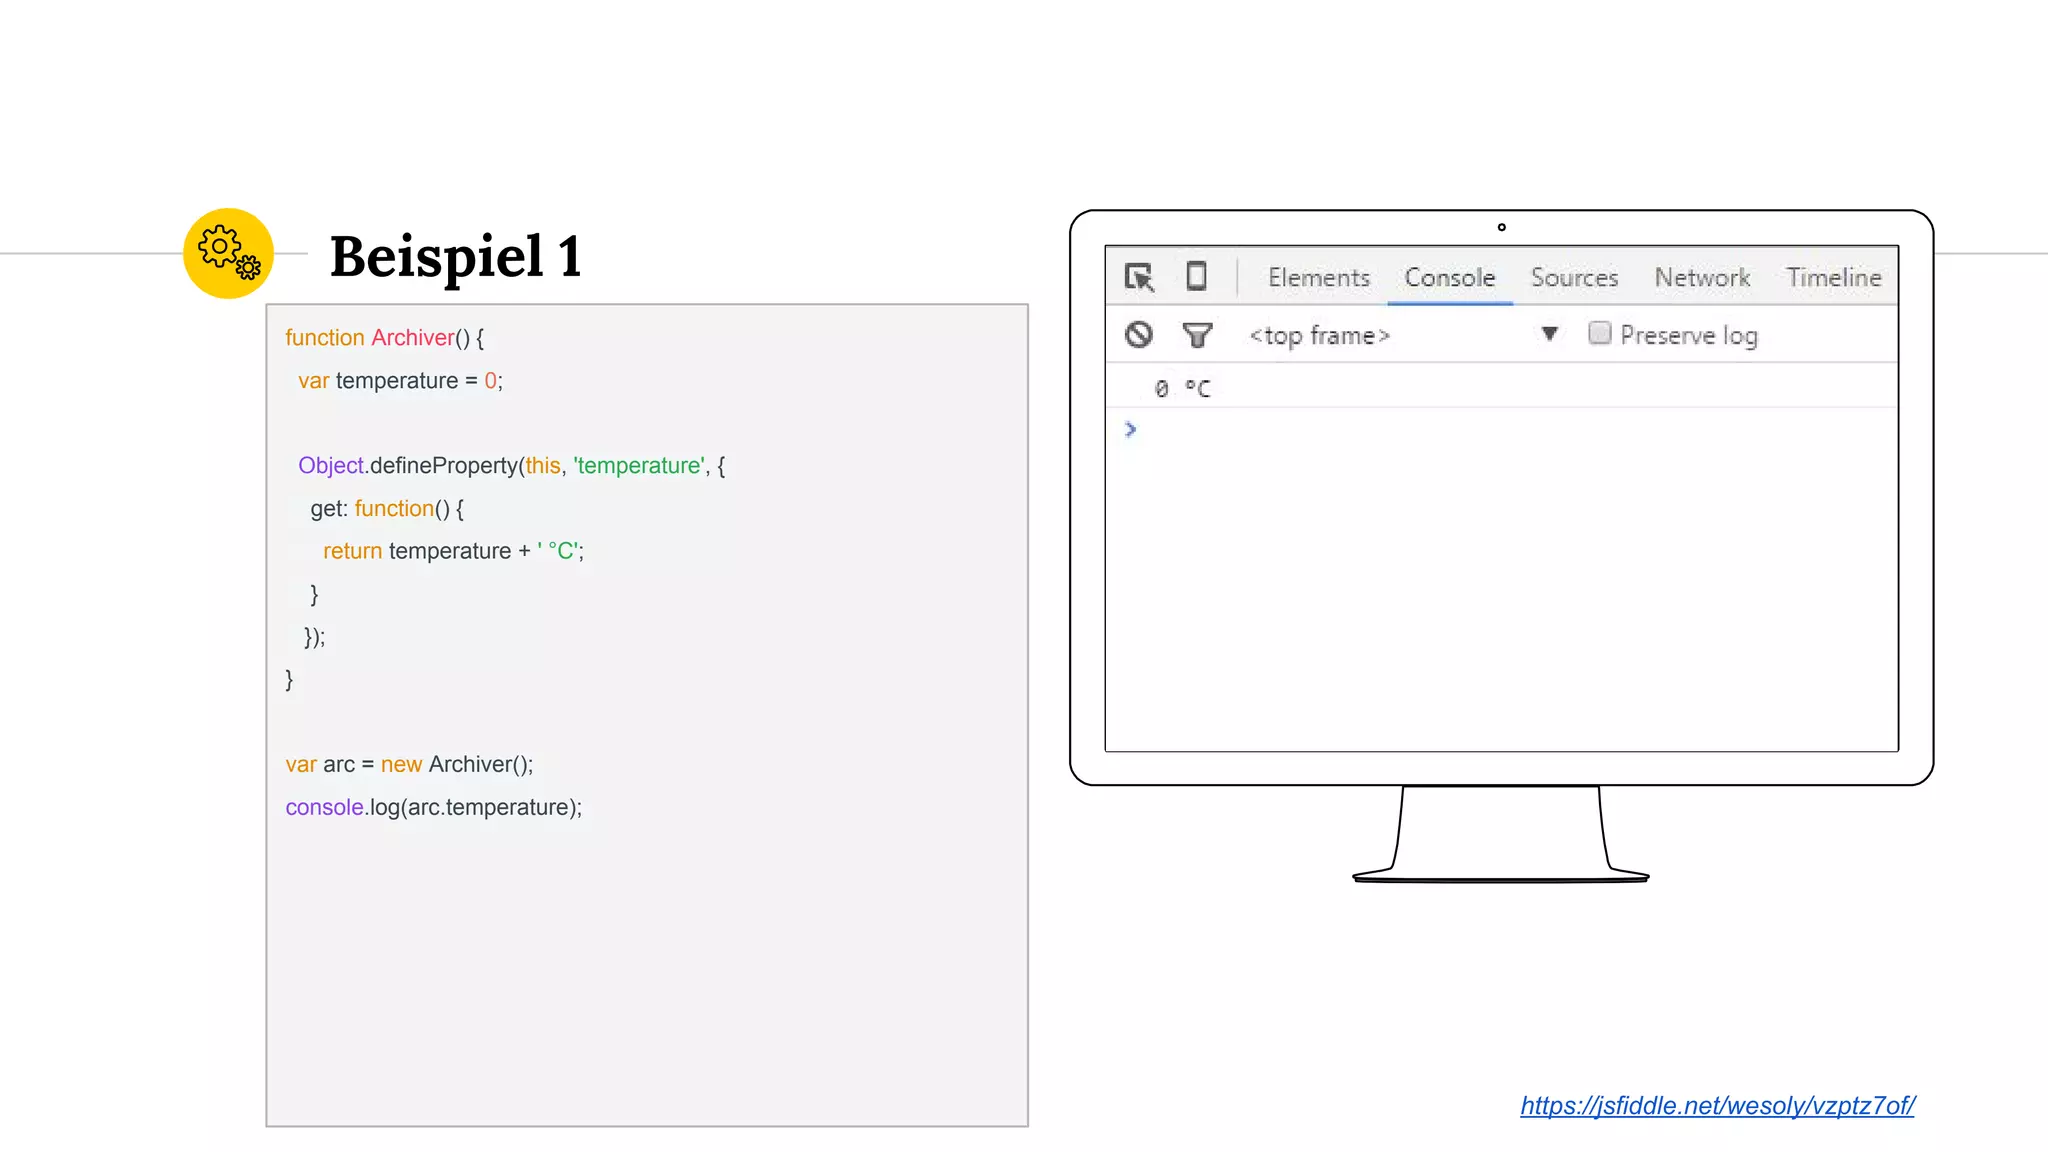Click the clear console icon
The width and height of the screenshot is (2048, 1152).
pyautogui.click(x=1138, y=335)
